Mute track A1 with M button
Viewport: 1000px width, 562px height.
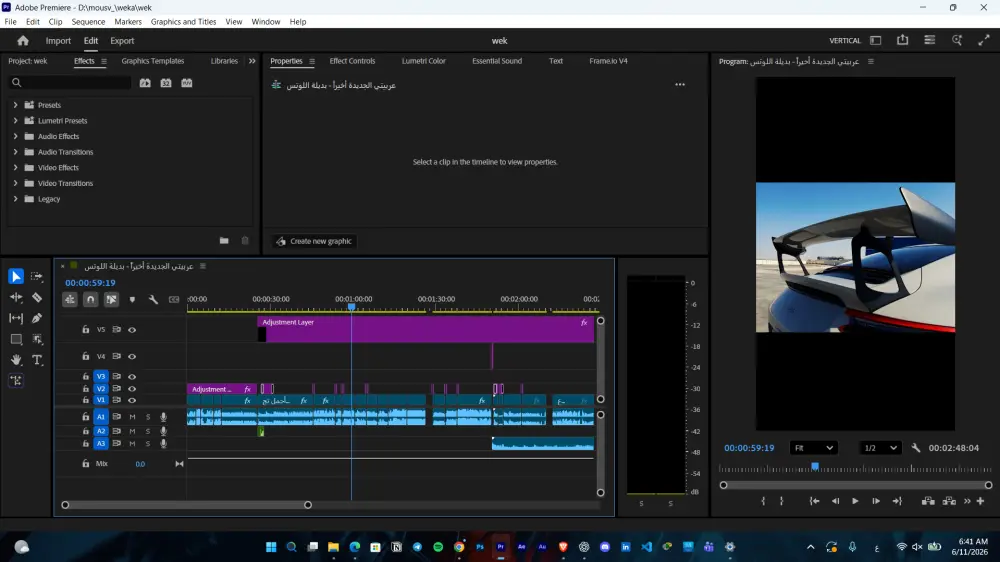tap(132, 417)
